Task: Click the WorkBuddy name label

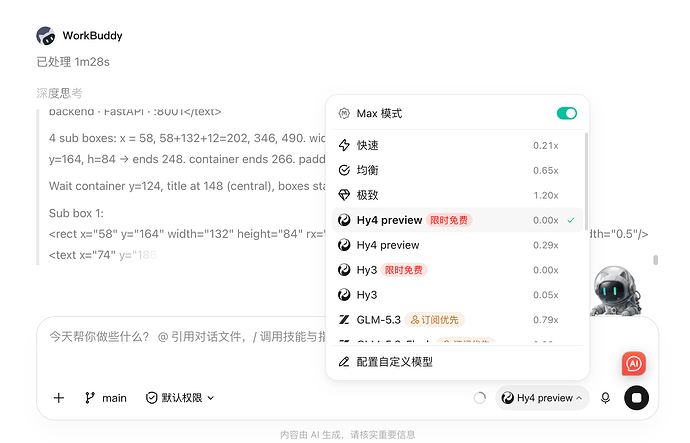Action: [92, 36]
